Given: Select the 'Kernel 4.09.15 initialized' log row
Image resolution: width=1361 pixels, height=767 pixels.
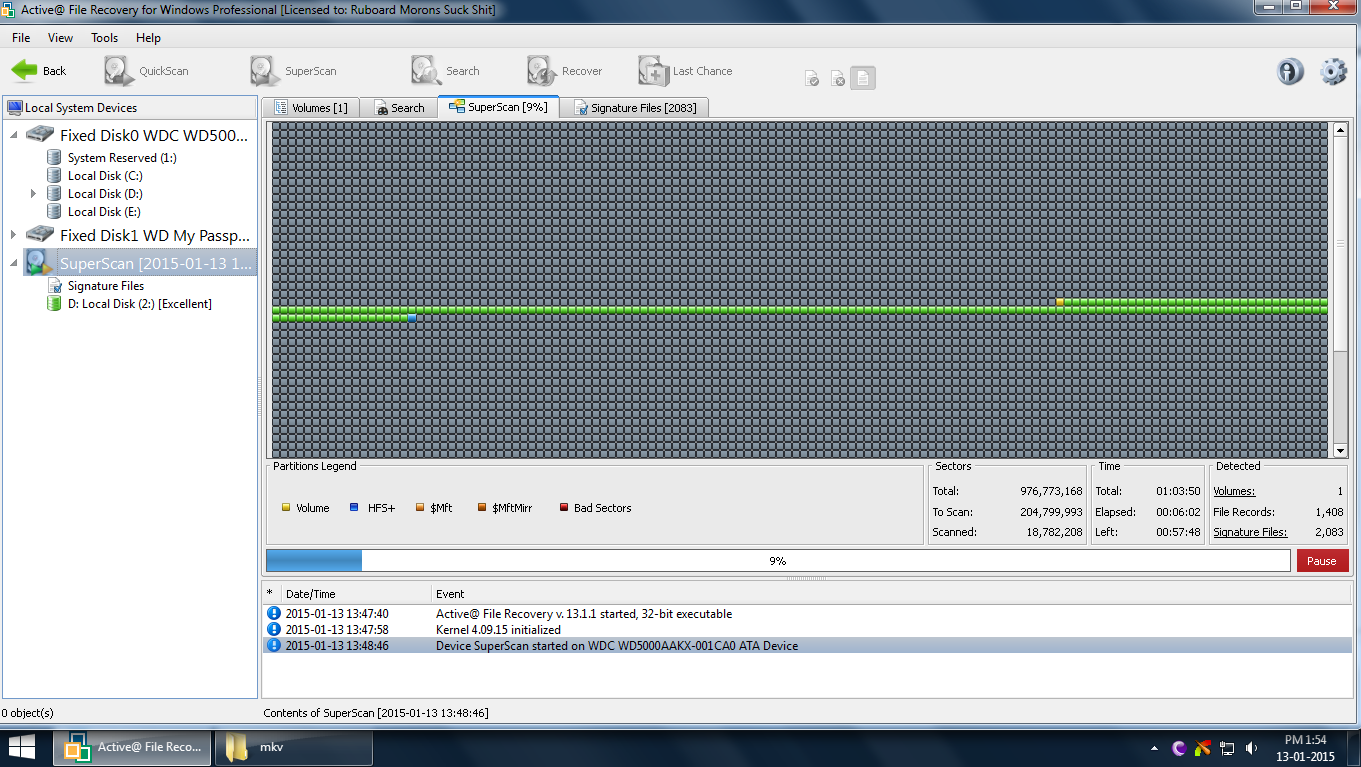Looking at the screenshot, I should pos(807,630).
